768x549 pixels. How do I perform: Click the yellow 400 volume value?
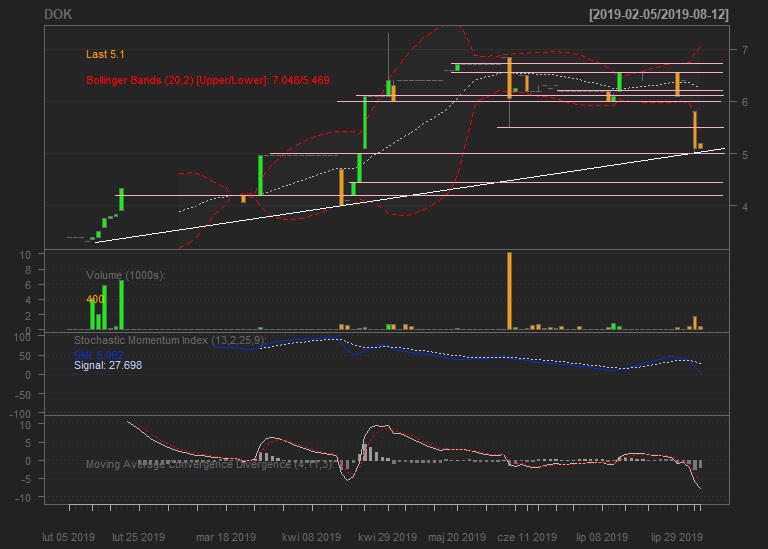[x=95, y=299]
